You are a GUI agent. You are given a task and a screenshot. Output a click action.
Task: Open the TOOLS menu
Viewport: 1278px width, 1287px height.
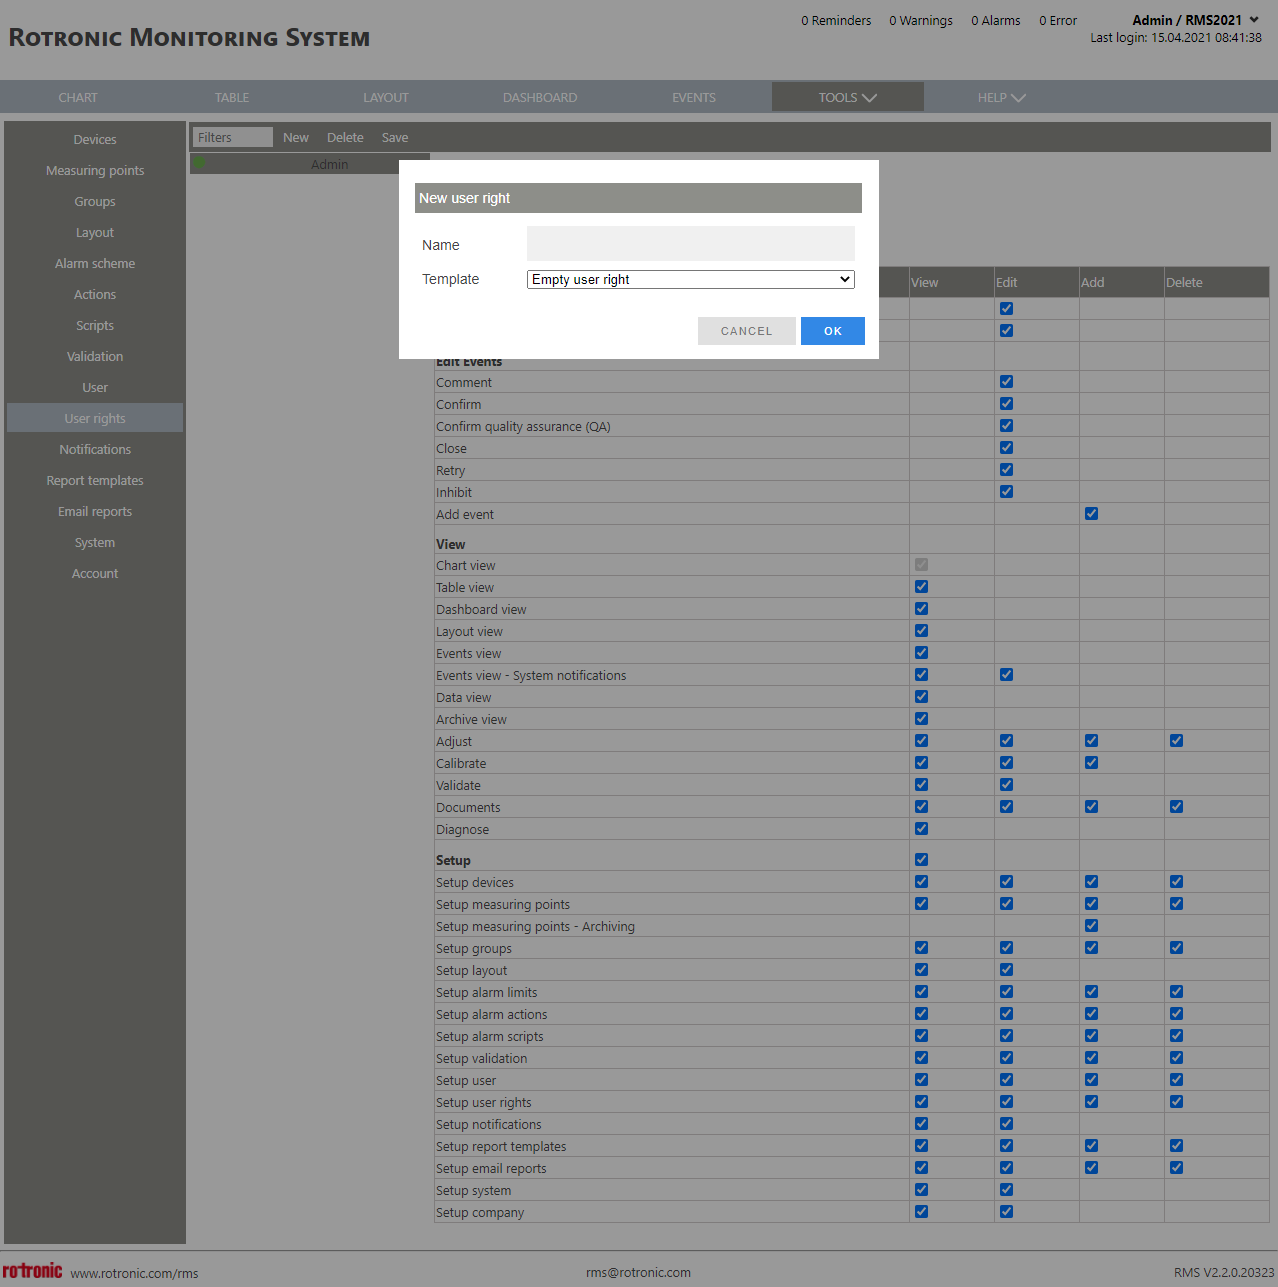click(x=847, y=97)
